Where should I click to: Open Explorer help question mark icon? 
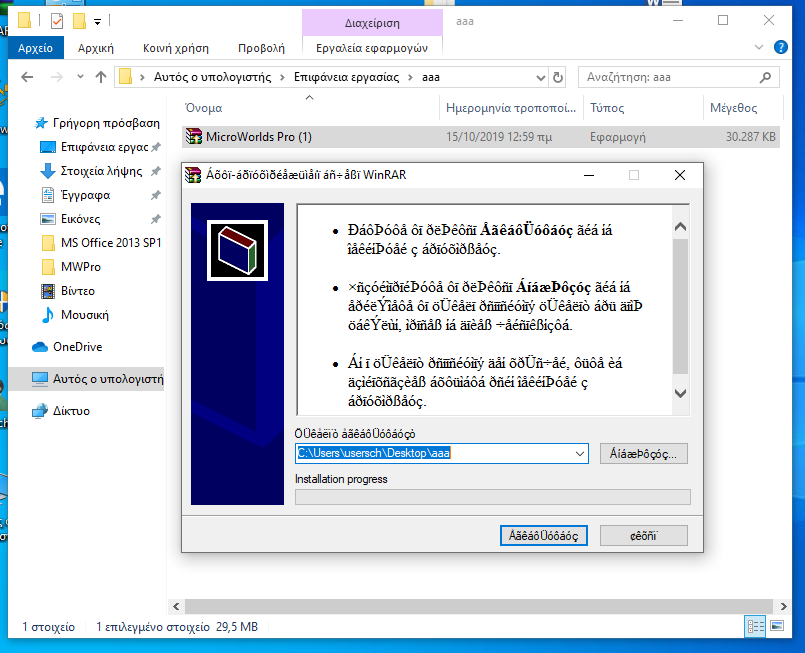tap(780, 47)
